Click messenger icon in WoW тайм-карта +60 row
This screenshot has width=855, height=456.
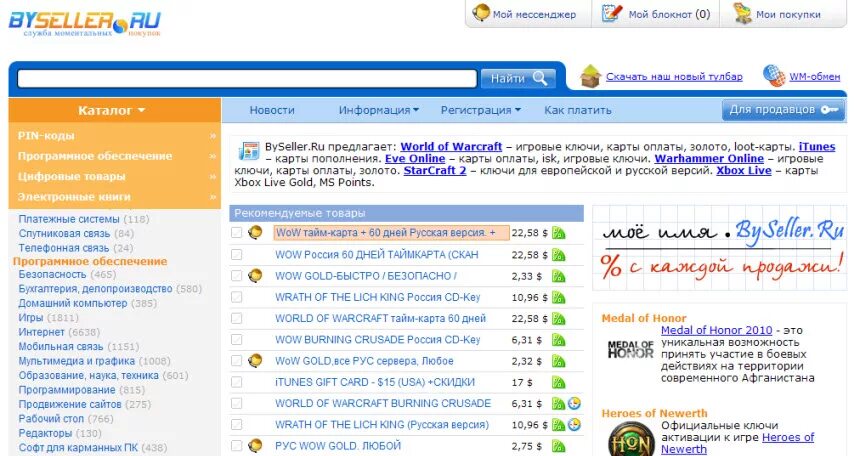pos(255,232)
